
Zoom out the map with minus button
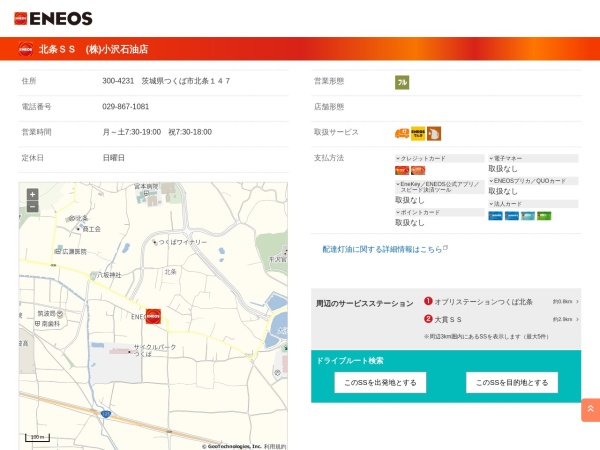point(33,207)
